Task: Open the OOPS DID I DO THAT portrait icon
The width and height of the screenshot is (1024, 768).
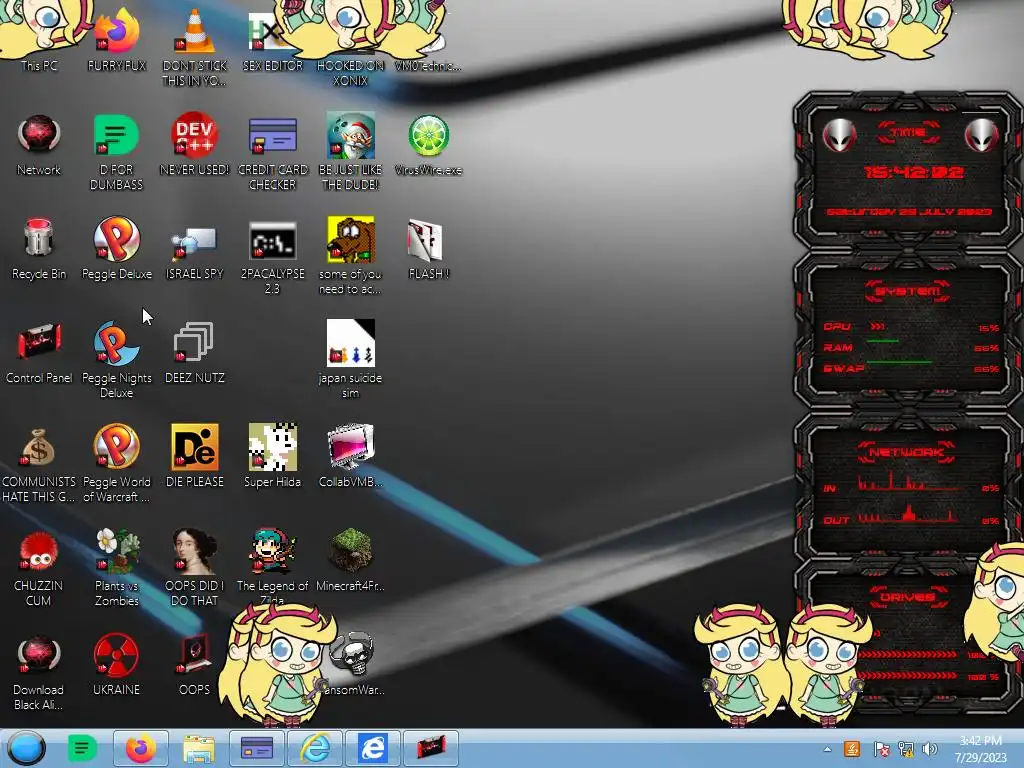Action: click(x=195, y=567)
